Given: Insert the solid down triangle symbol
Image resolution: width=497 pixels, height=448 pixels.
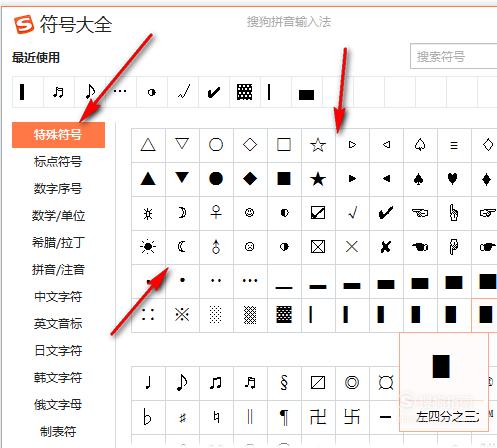Looking at the screenshot, I should tap(182, 179).
